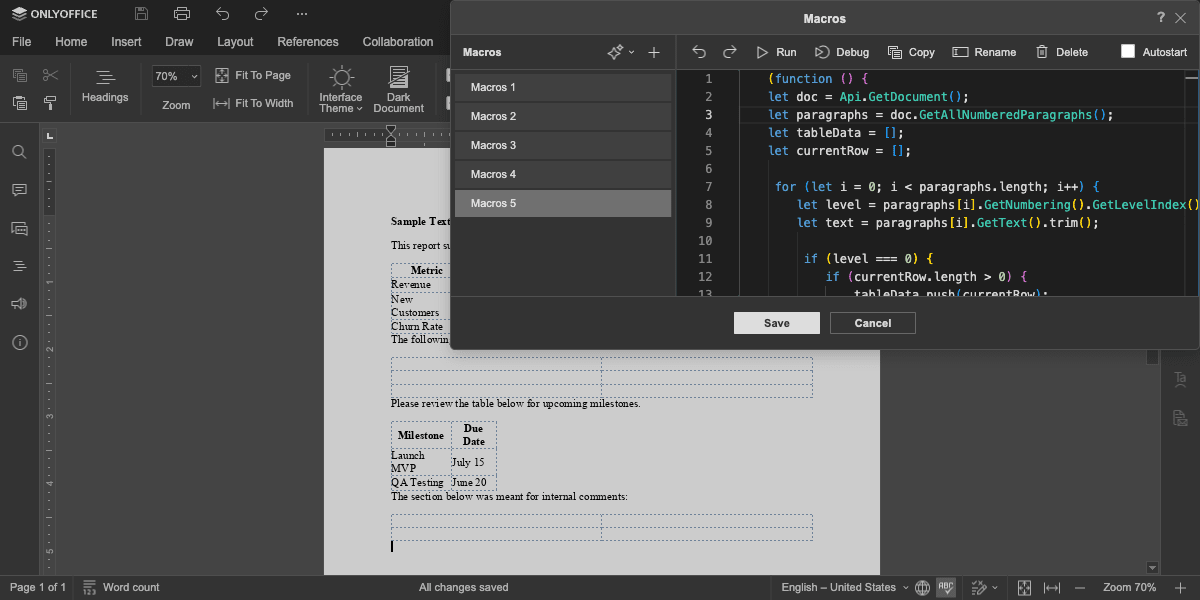Click the quick print icon in the title bar
This screenshot has height=600, width=1200.
pos(181,14)
